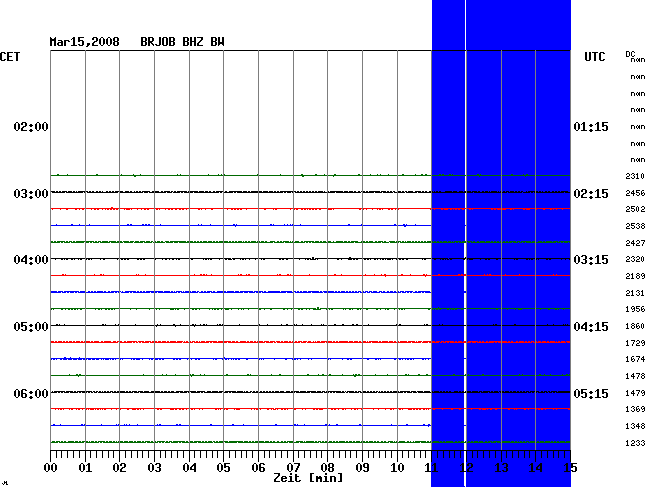Click minute tick label 03
The image size is (650, 494).
(154, 468)
